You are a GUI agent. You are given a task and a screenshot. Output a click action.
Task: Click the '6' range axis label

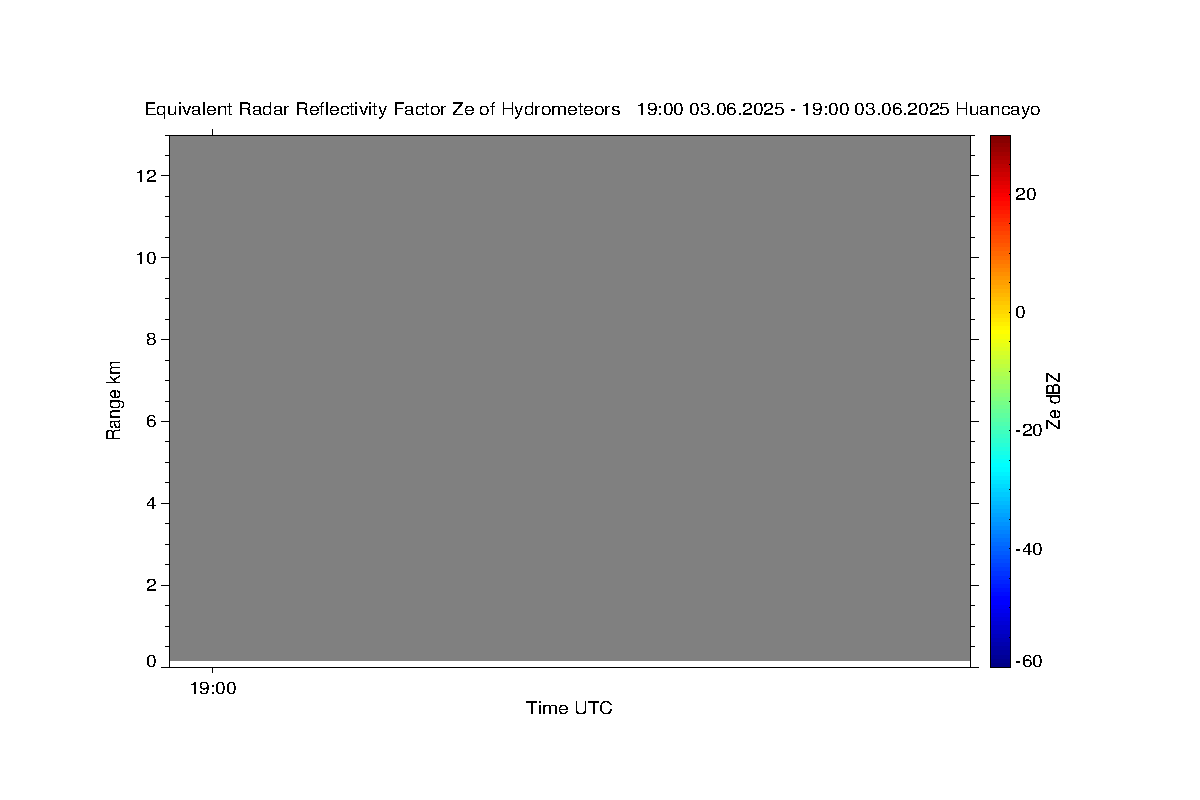click(x=153, y=421)
